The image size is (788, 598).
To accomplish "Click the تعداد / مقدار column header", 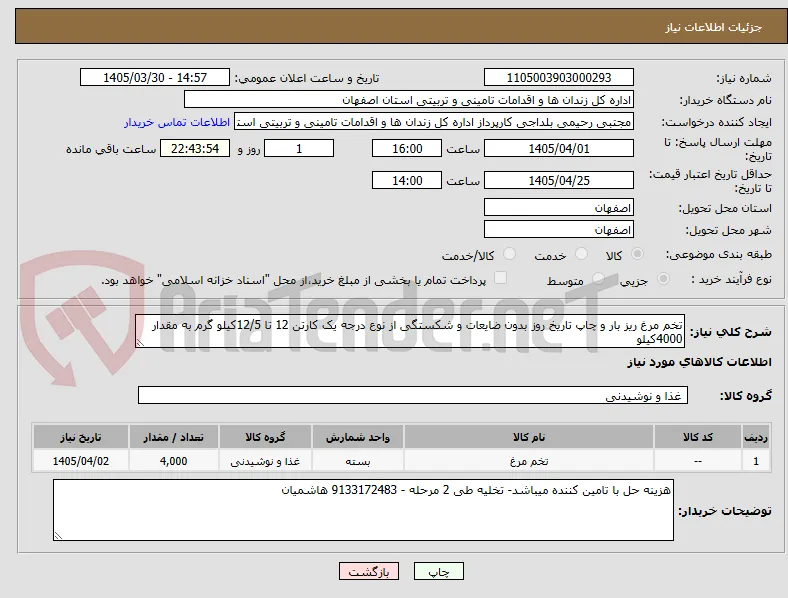I will [x=174, y=437].
